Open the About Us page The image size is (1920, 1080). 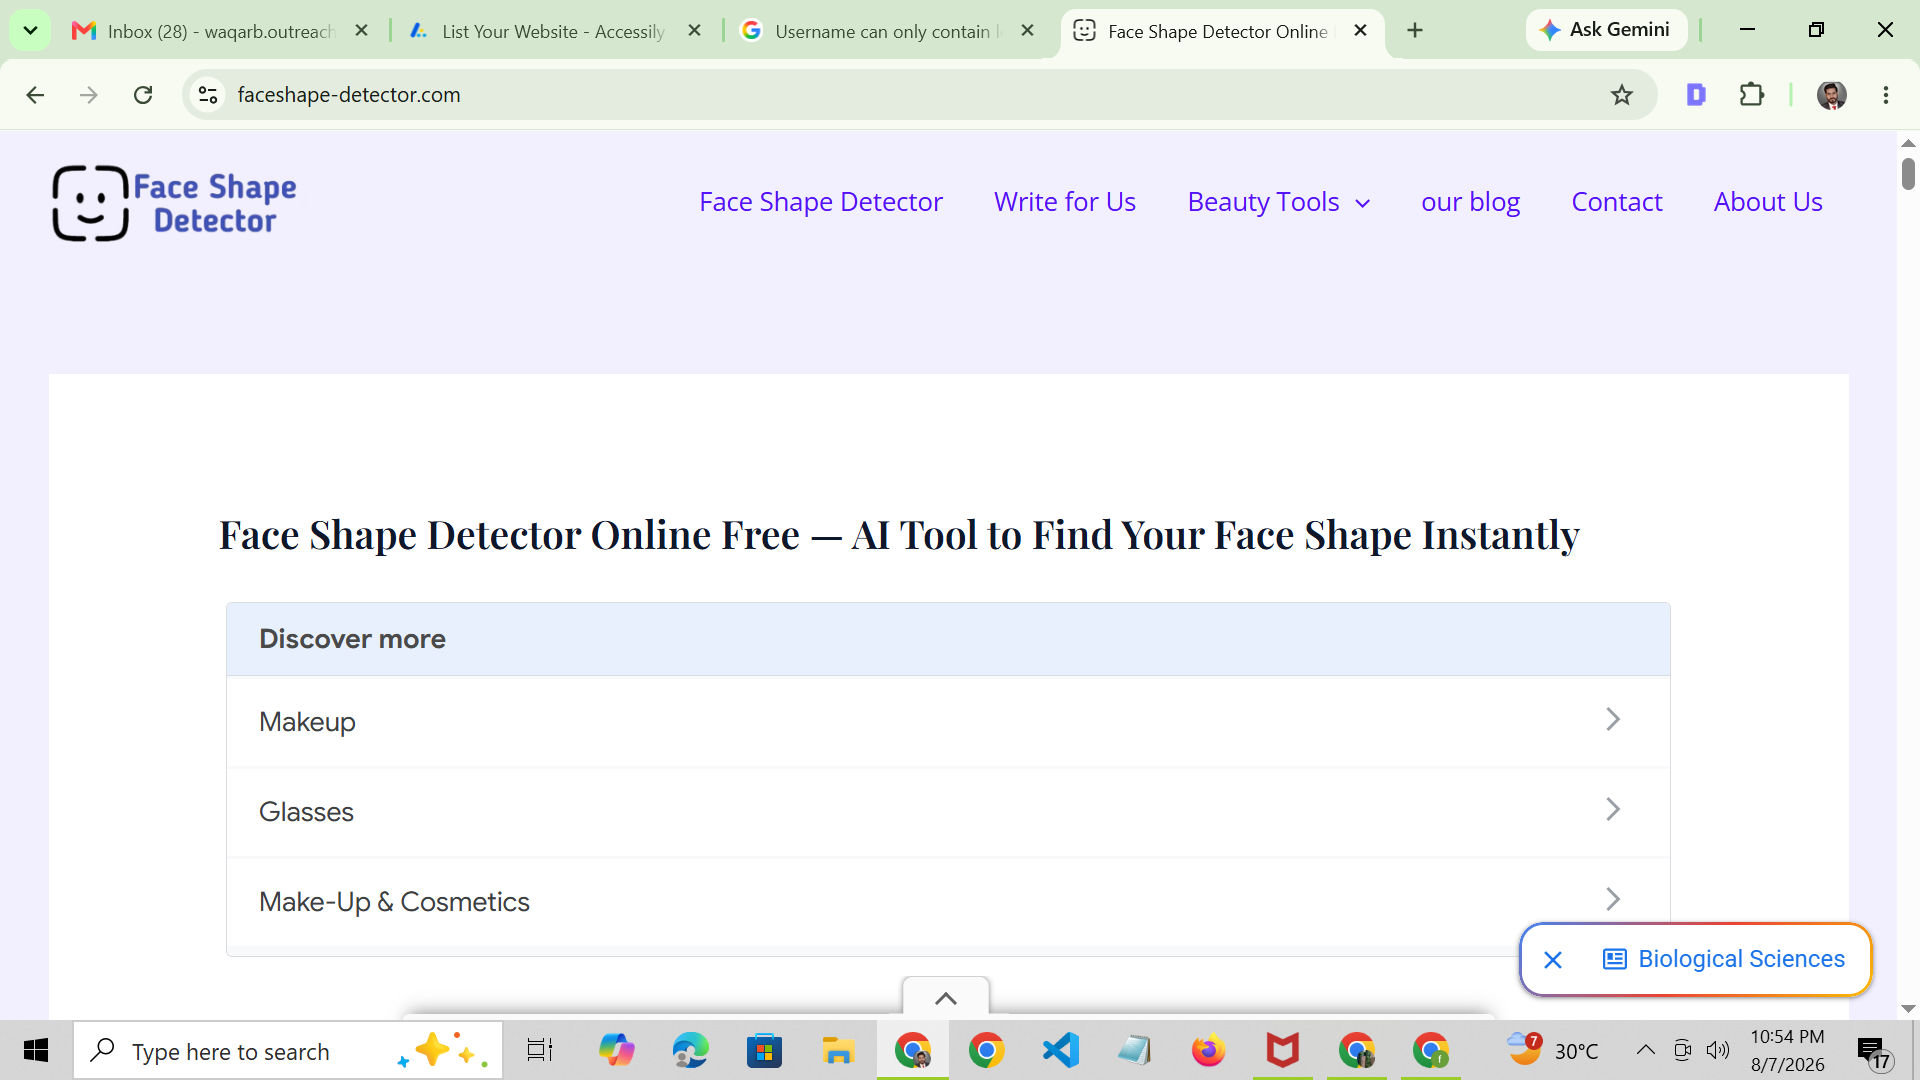click(x=1768, y=202)
